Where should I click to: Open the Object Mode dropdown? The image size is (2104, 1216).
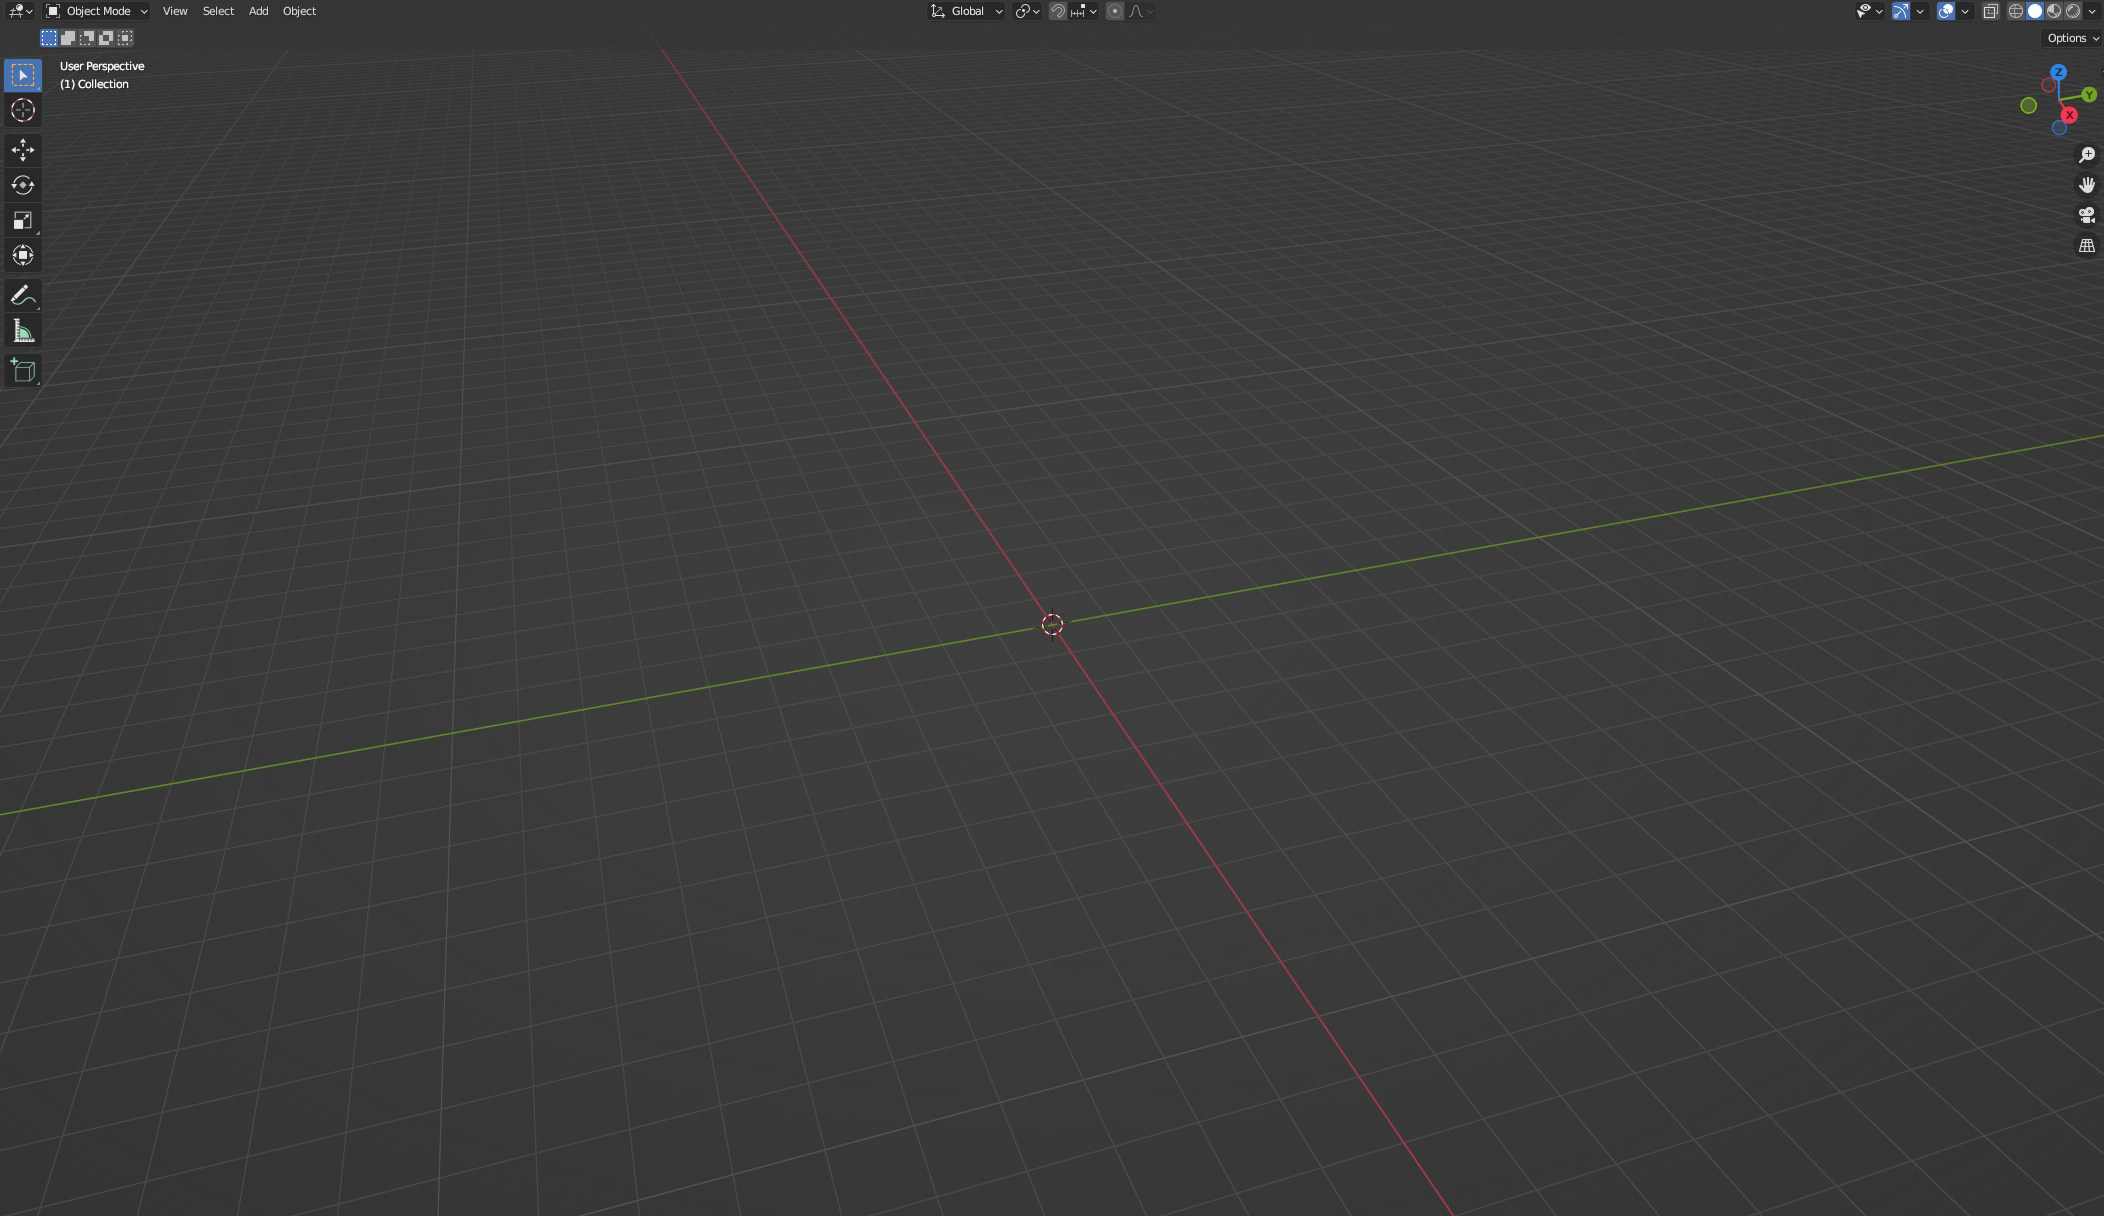click(97, 11)
